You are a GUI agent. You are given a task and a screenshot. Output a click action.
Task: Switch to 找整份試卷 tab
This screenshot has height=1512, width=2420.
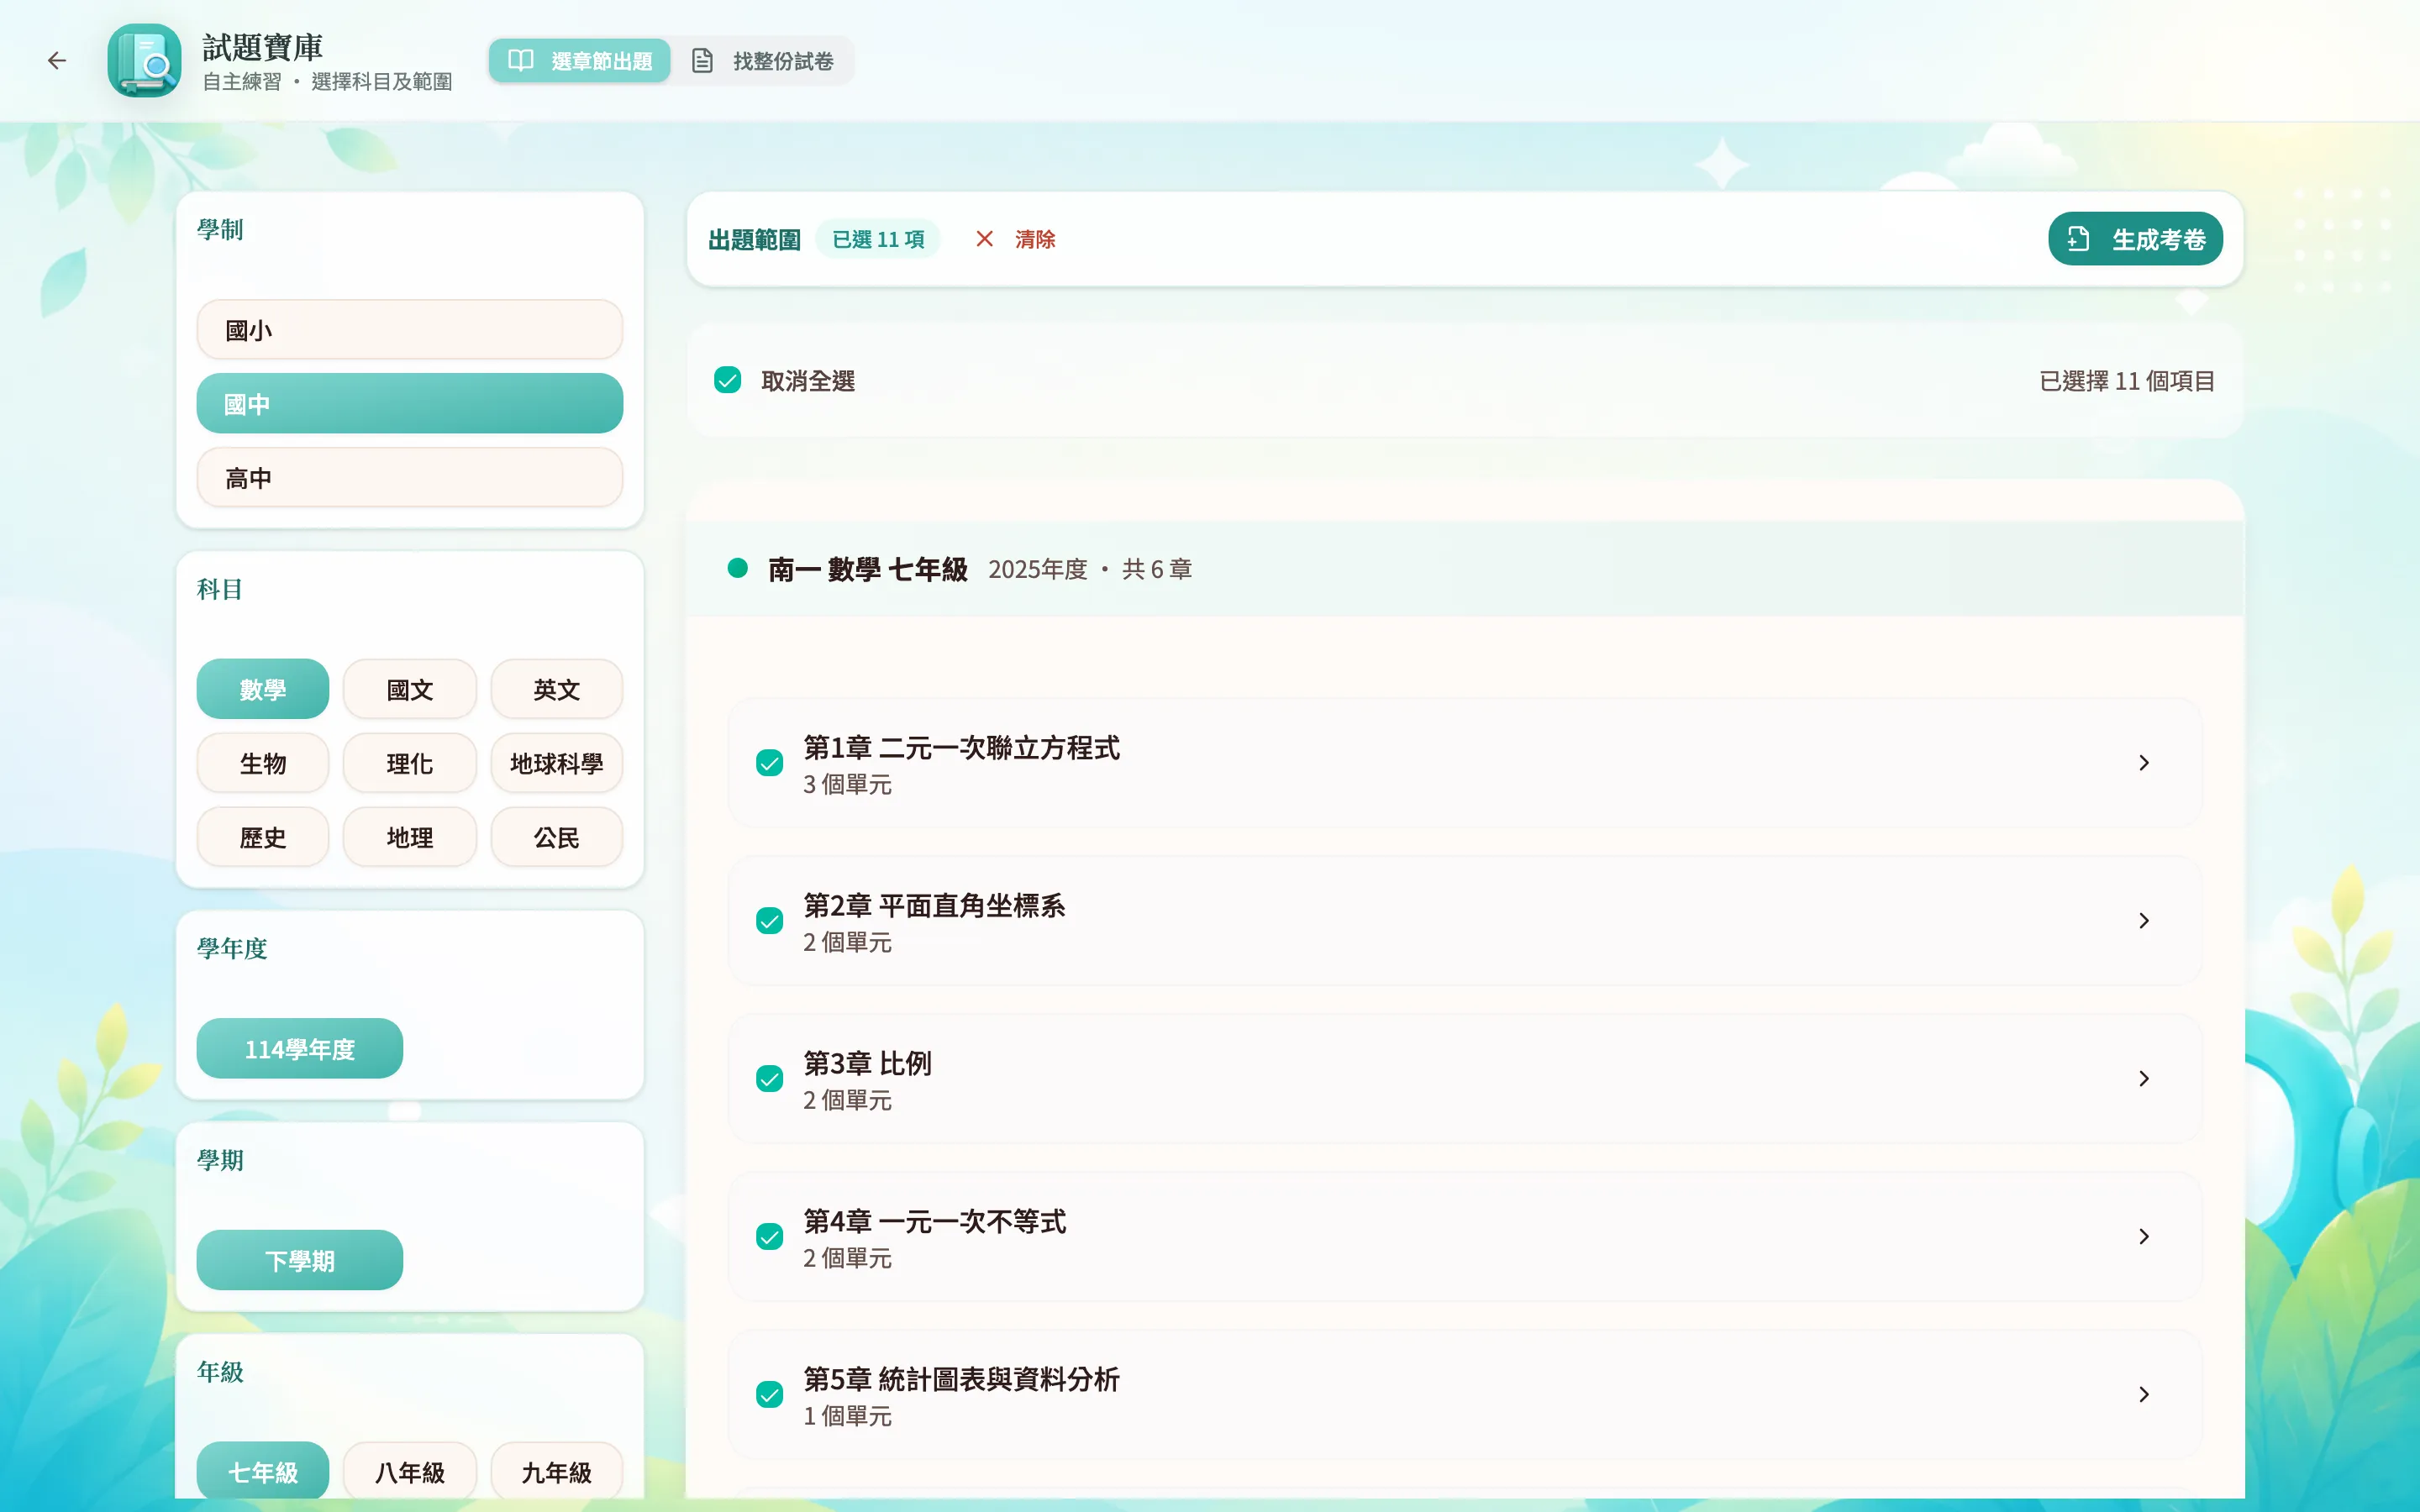763,61
